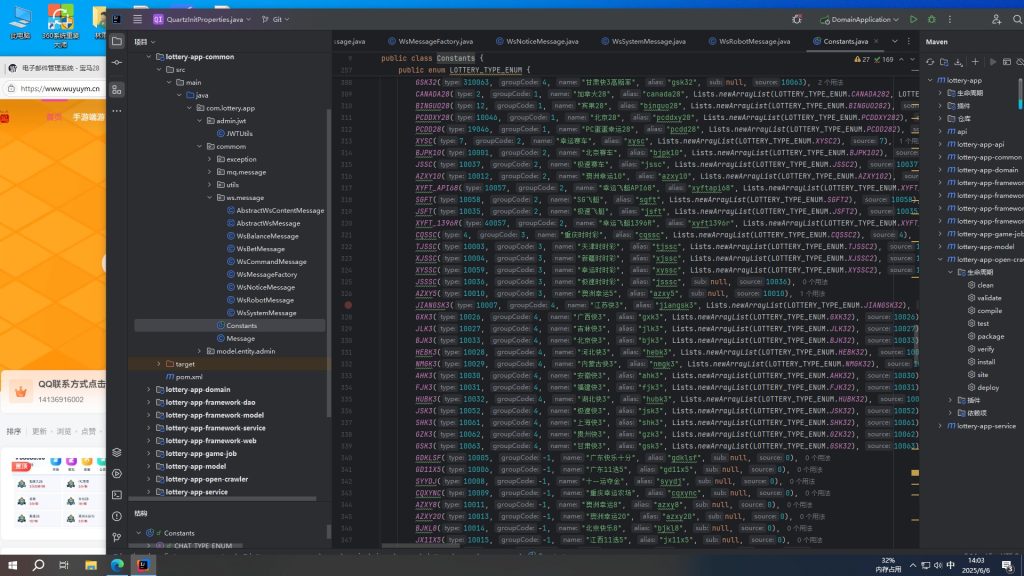Open the Problems tool window icon
The image size is (1024, 576).
pyautogui.click(x=117, y=515)
